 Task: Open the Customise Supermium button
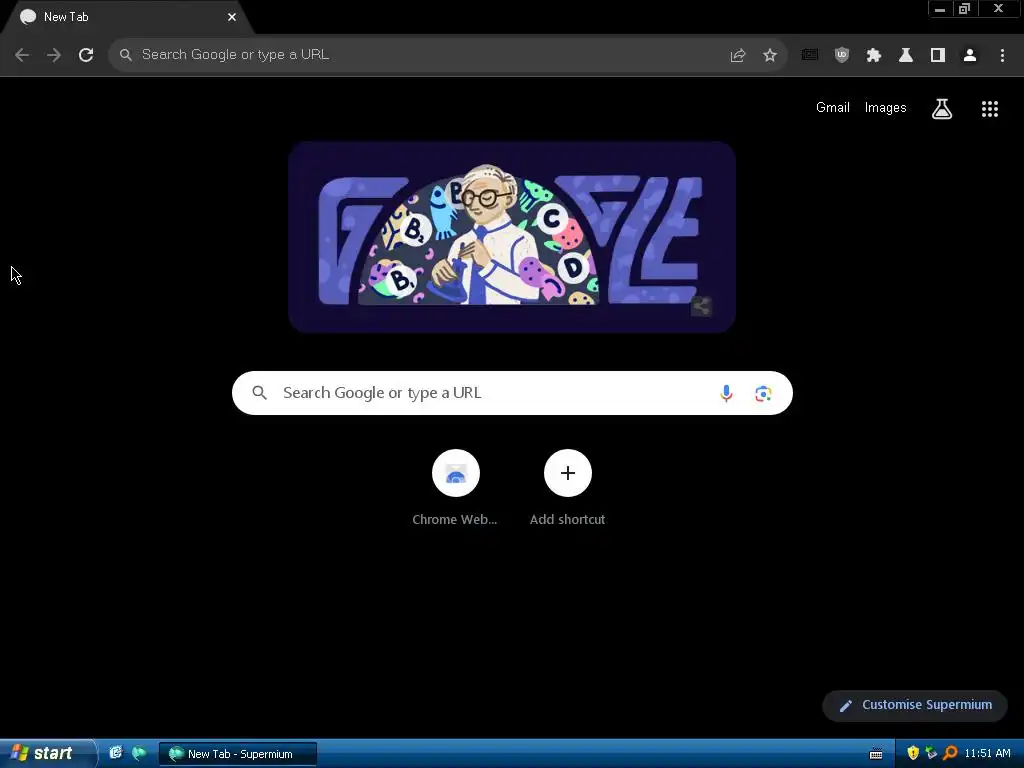point(915,705)
